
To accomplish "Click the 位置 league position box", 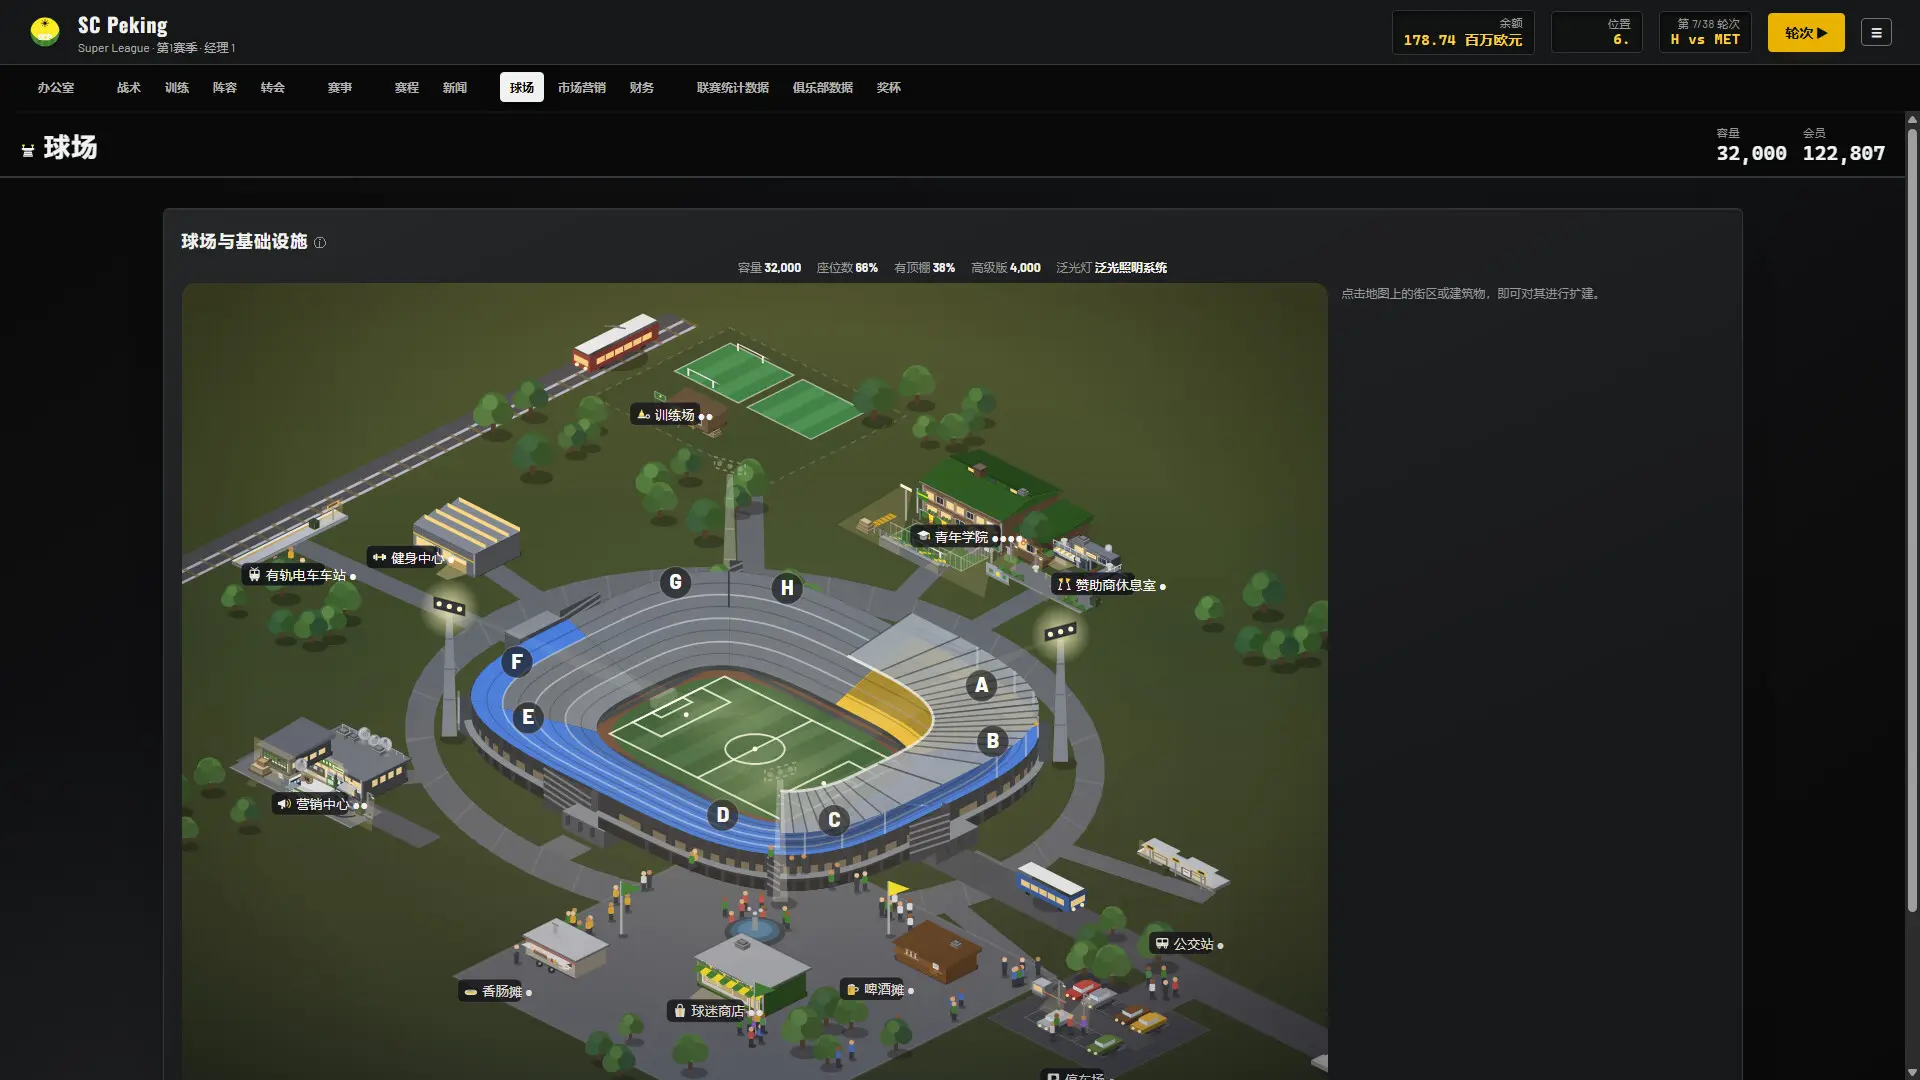I will [x=1597, y=33].
